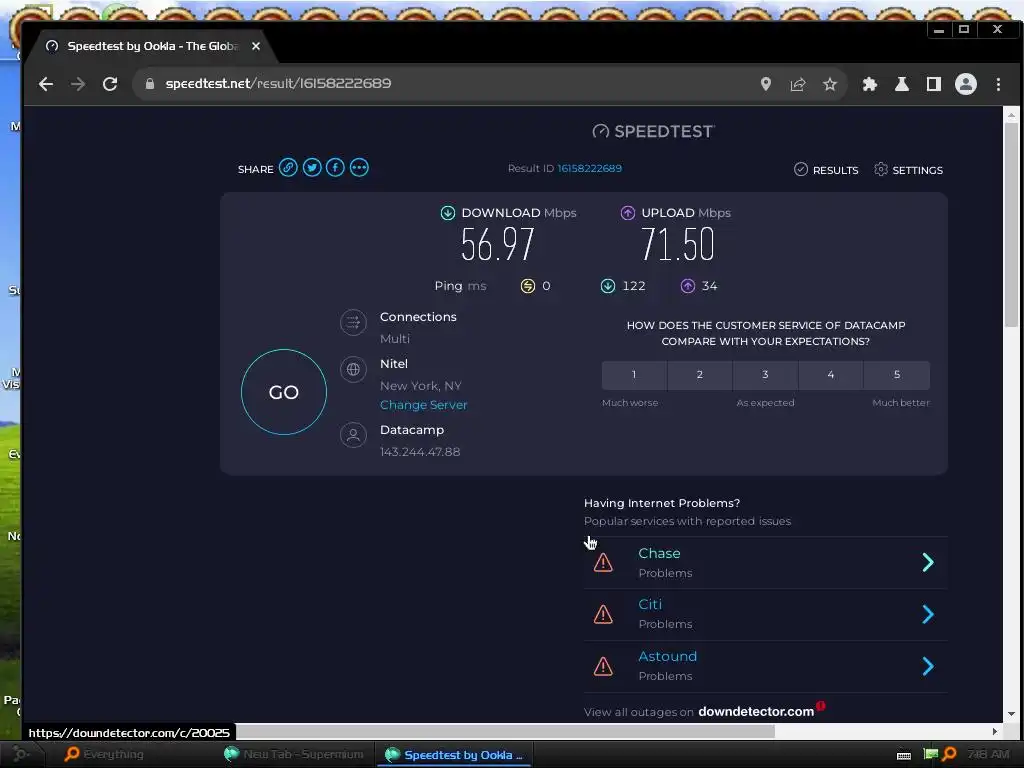The width and height of the screenshot is (1024, 768).
Task: Expand the Citi problems chevron
Action: point(928,614)
